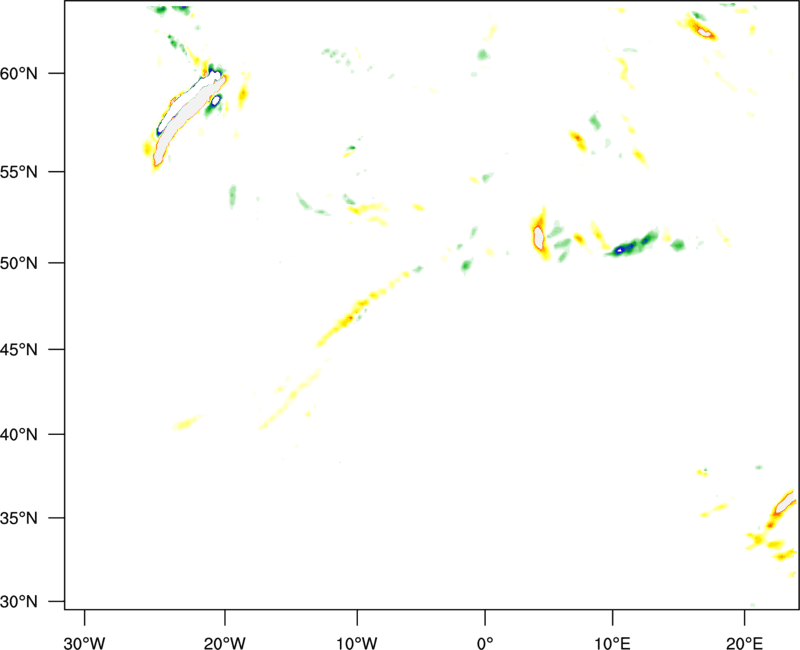Click the 55°N latitude label
This screenshot has width=800, height=650.
tap(19, 172)
